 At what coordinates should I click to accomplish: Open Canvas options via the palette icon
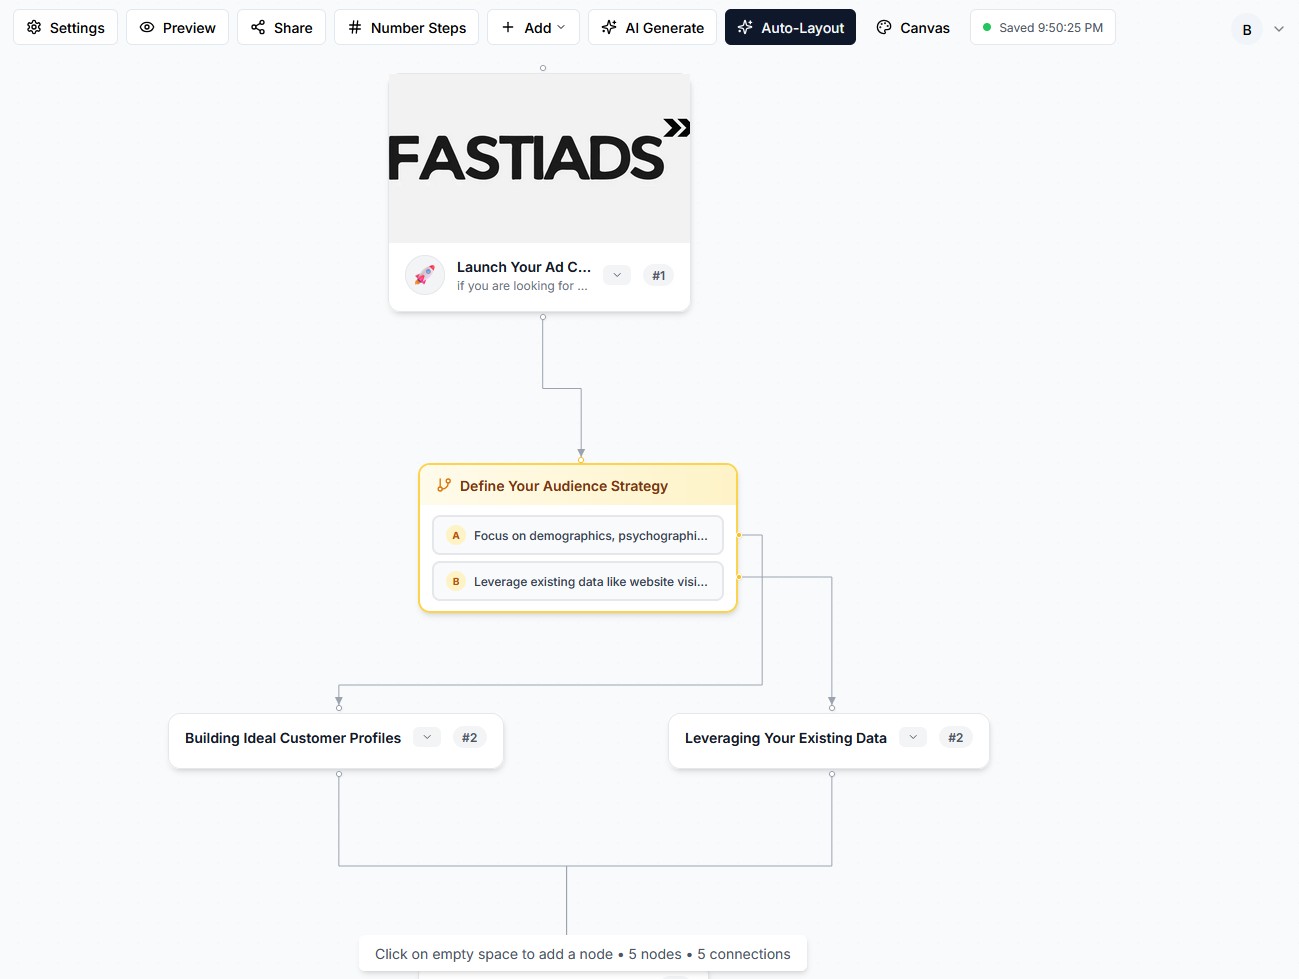coord(884,27)
